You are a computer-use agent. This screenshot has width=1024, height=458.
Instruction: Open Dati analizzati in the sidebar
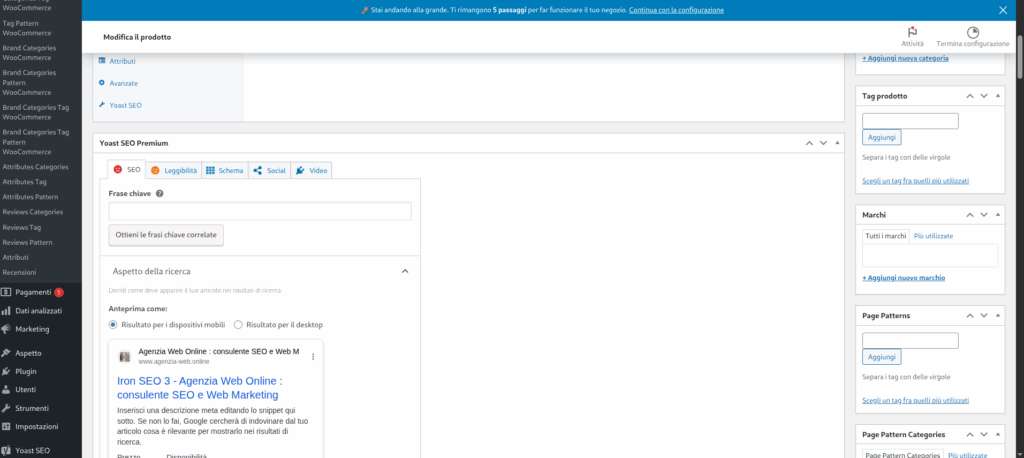(x=40, y=310)
